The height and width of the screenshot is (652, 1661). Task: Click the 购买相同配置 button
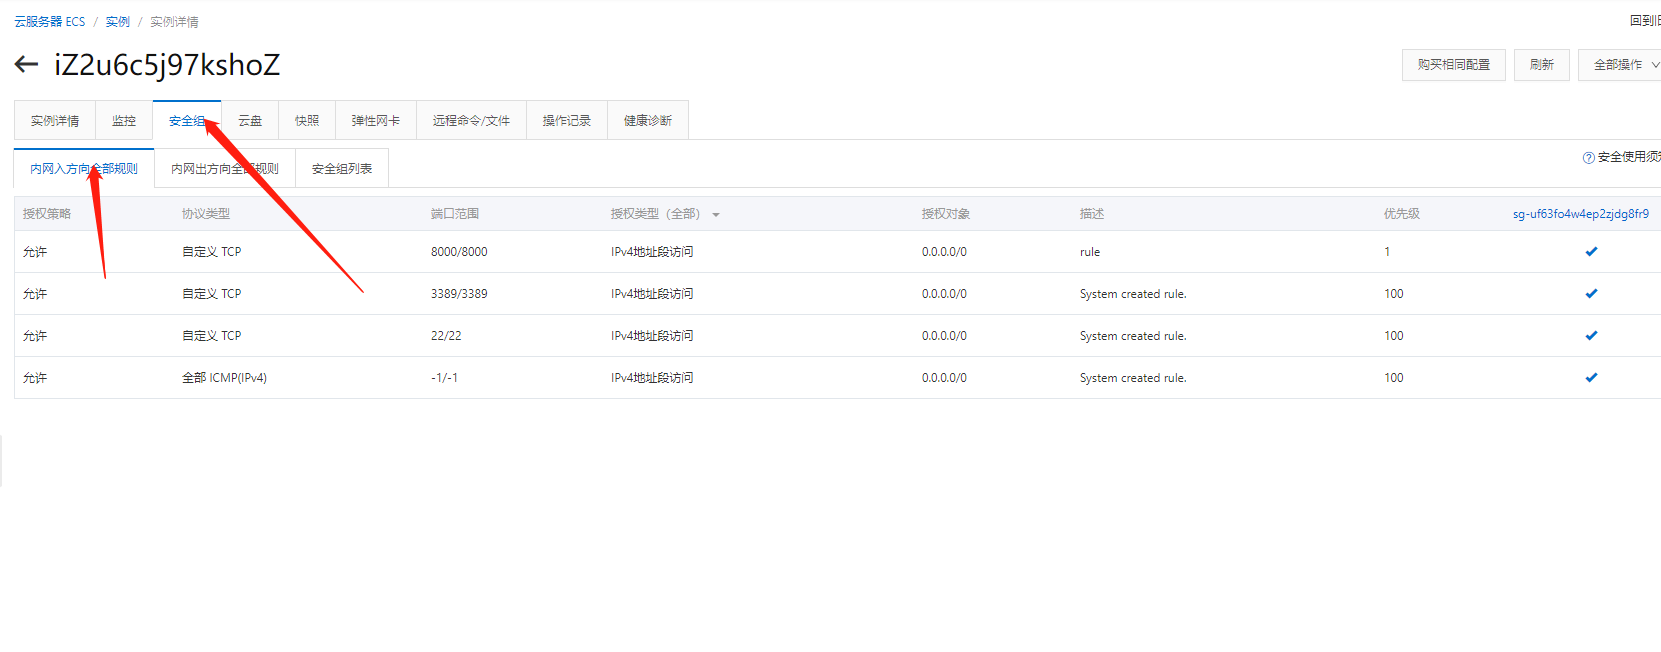pyautogui.click(x=1454, y=65)
